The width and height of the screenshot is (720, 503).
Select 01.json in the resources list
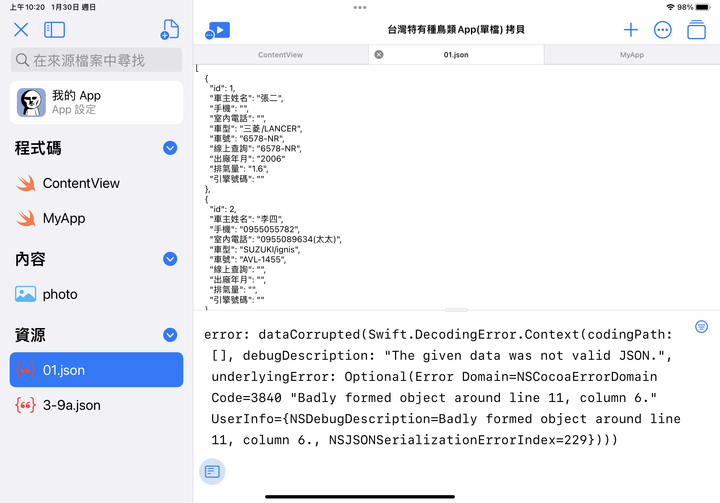tap(96, 370)
